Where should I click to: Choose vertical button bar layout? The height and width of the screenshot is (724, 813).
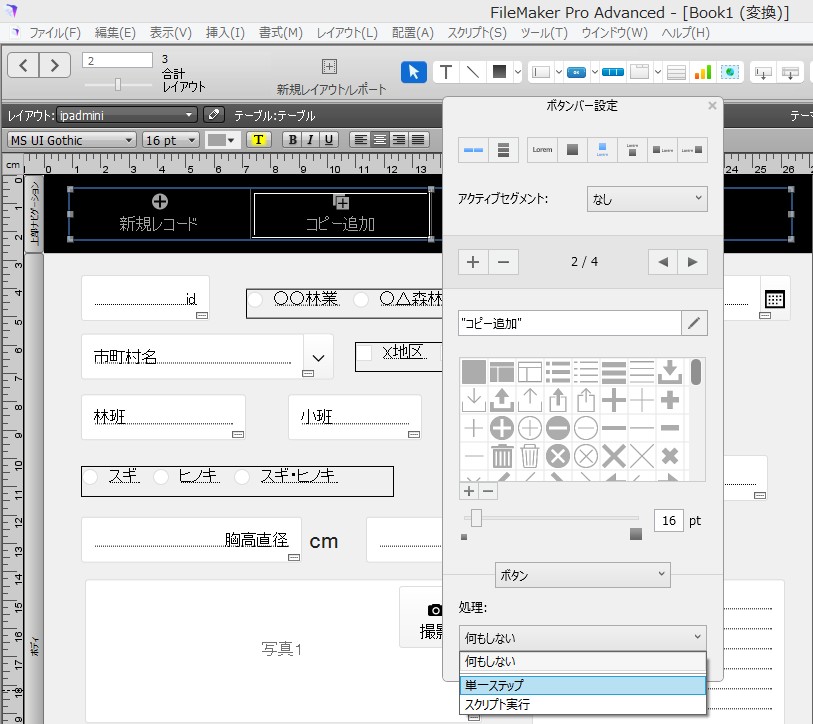pyautogui.click(x=503, y=150)
